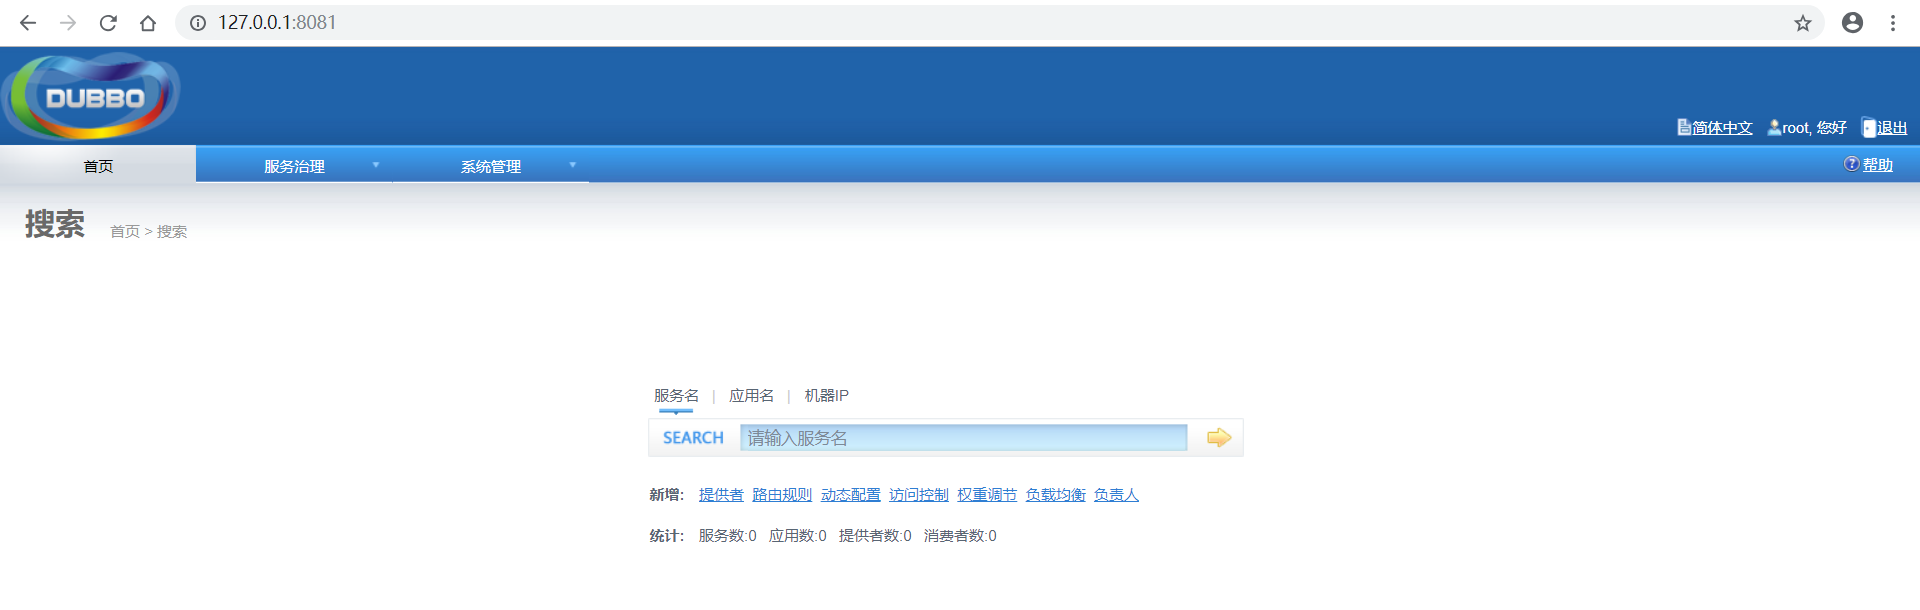Click the language document icon

click(1684, 127)
